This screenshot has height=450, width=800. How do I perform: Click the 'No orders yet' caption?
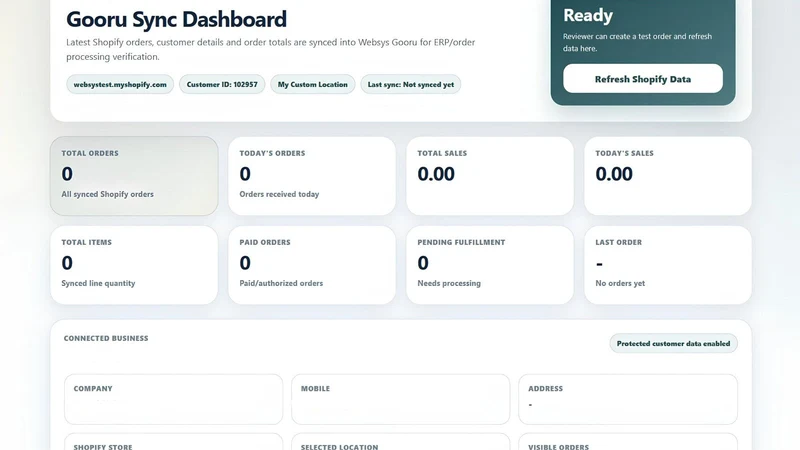(620, 283)
